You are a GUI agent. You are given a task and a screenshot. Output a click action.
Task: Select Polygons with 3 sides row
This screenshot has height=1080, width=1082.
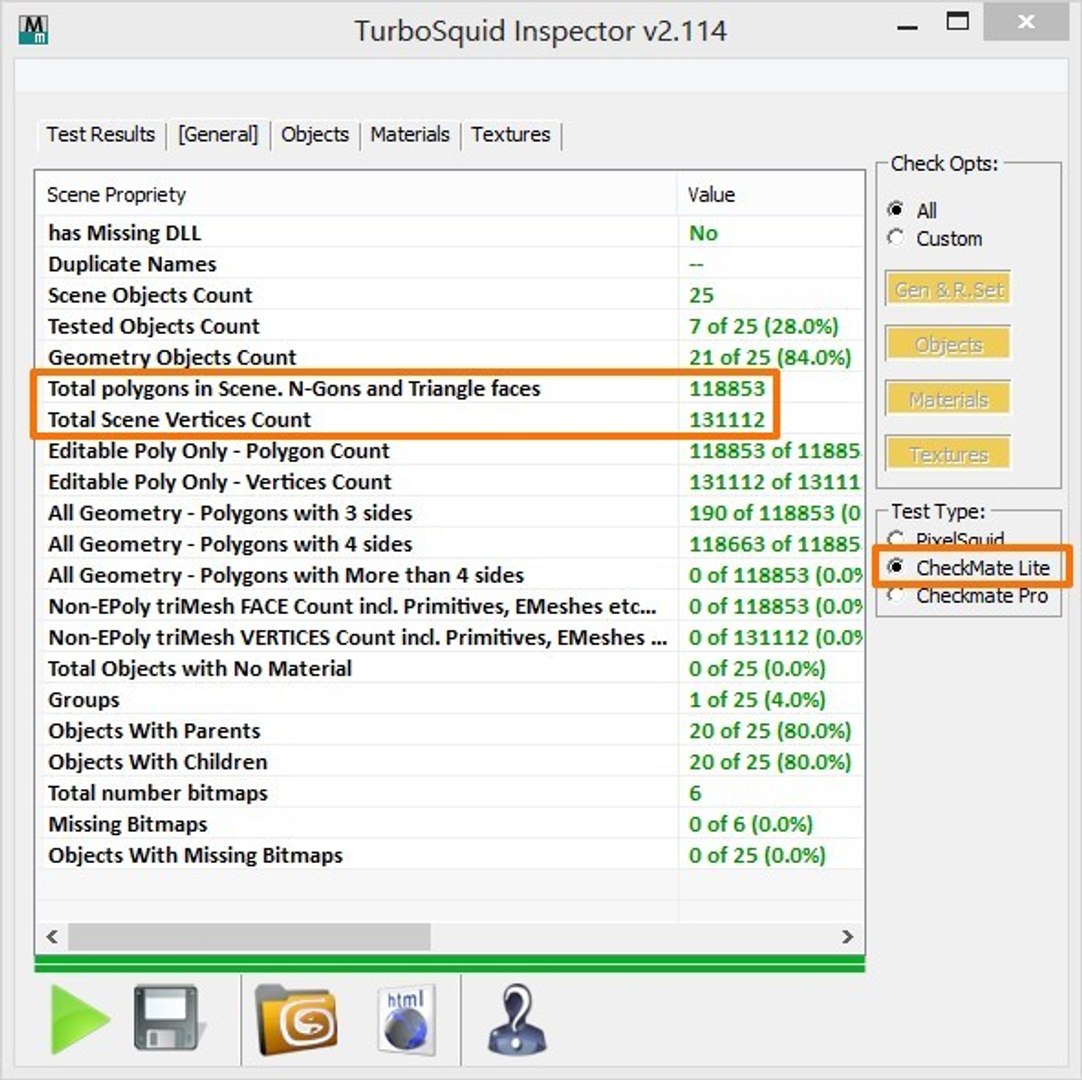point(449,513)
